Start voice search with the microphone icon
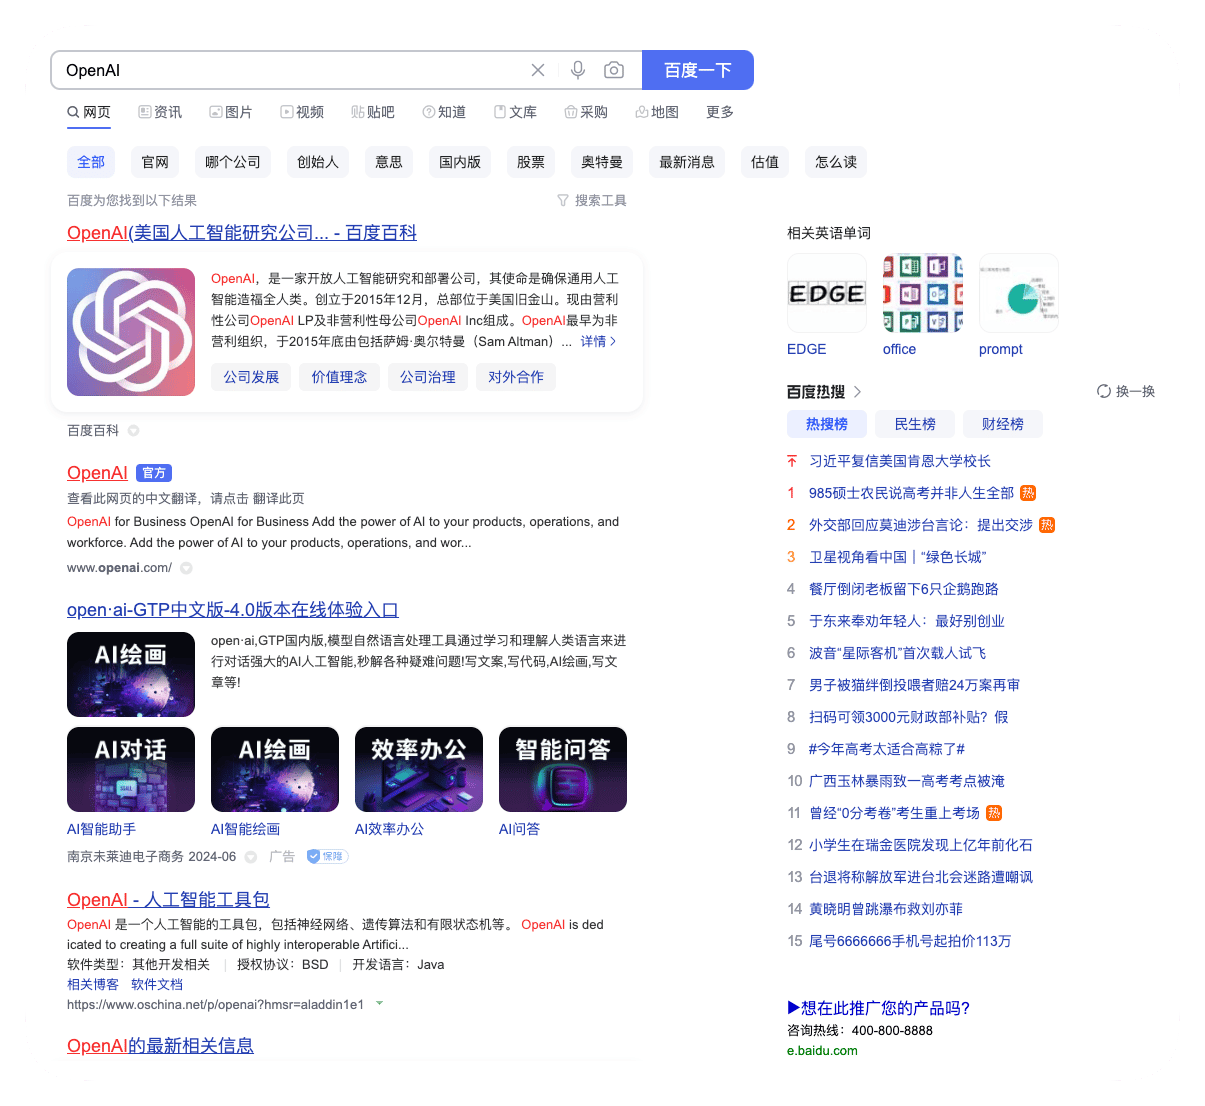 click(x=578, y=70)
